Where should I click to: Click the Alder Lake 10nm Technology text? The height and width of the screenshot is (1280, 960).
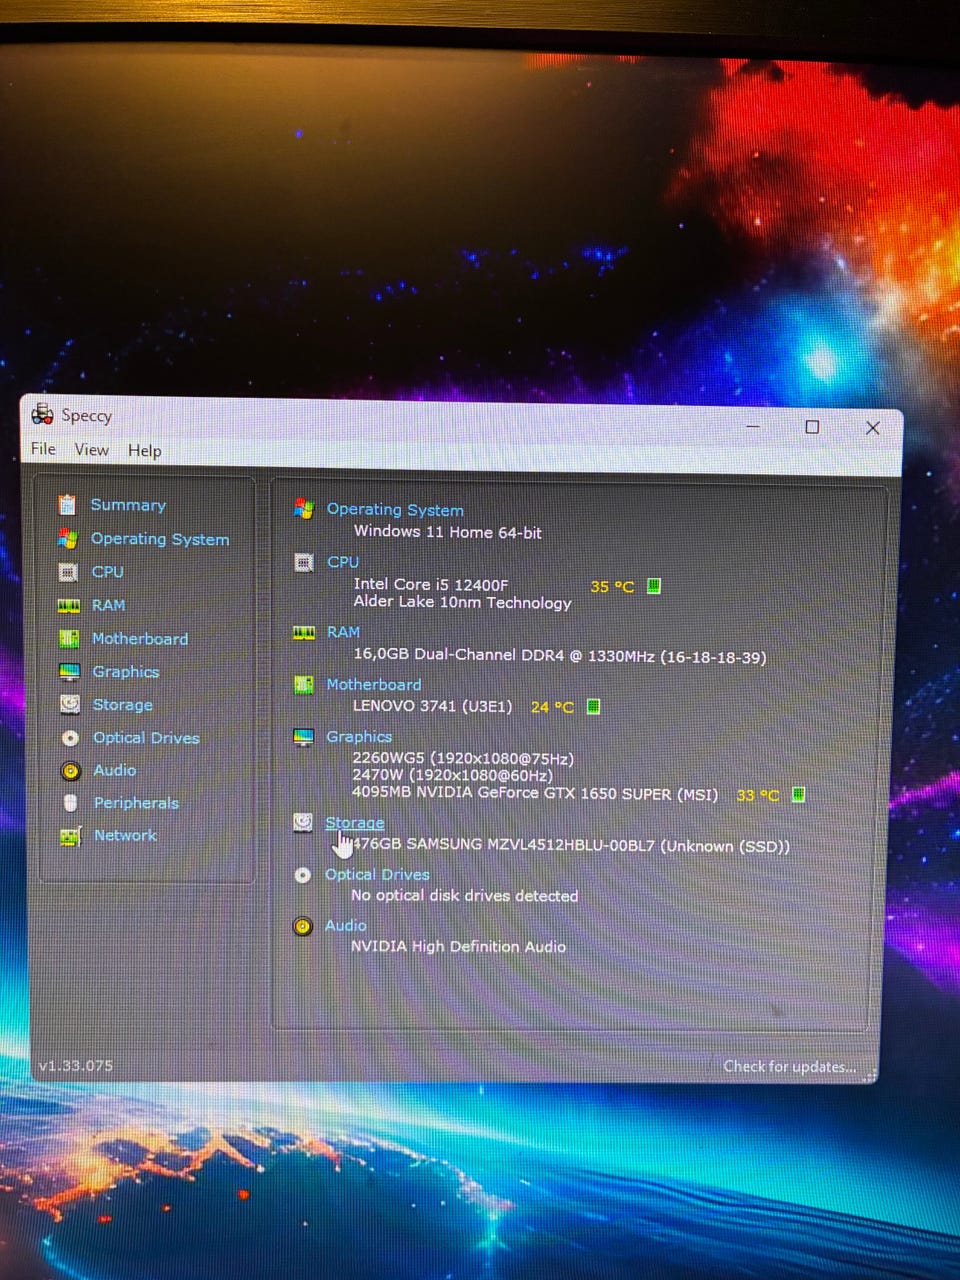click(462, 602)
